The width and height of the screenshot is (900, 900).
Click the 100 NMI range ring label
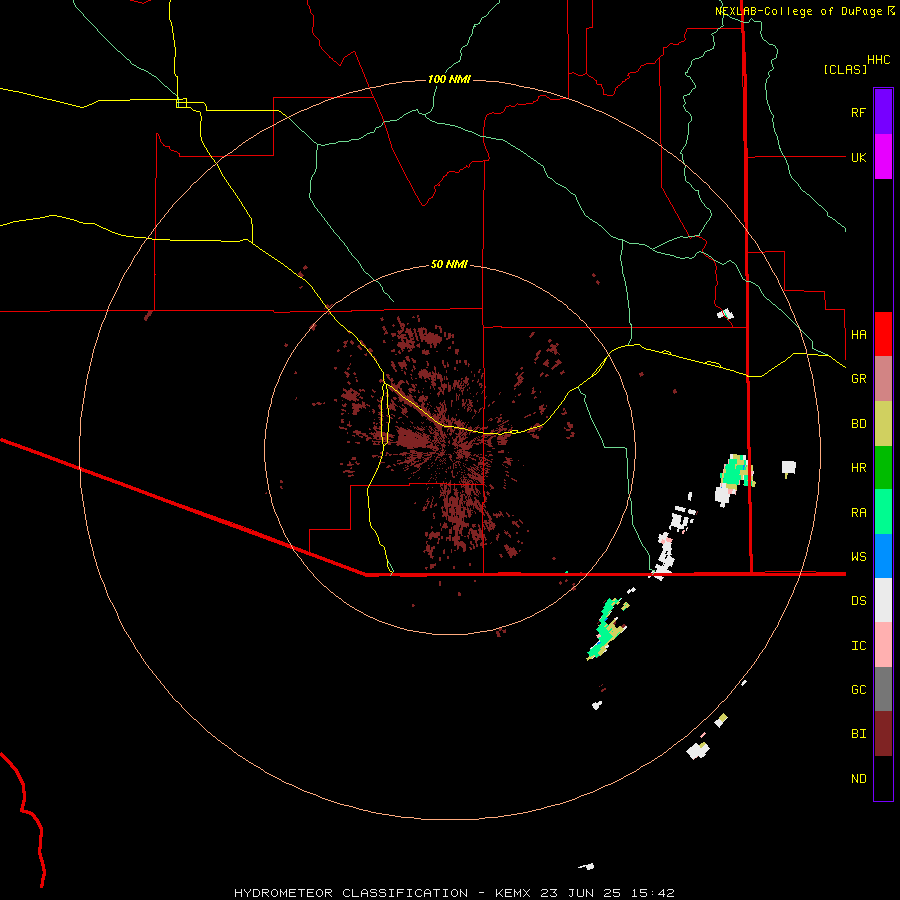coord(449,79)
